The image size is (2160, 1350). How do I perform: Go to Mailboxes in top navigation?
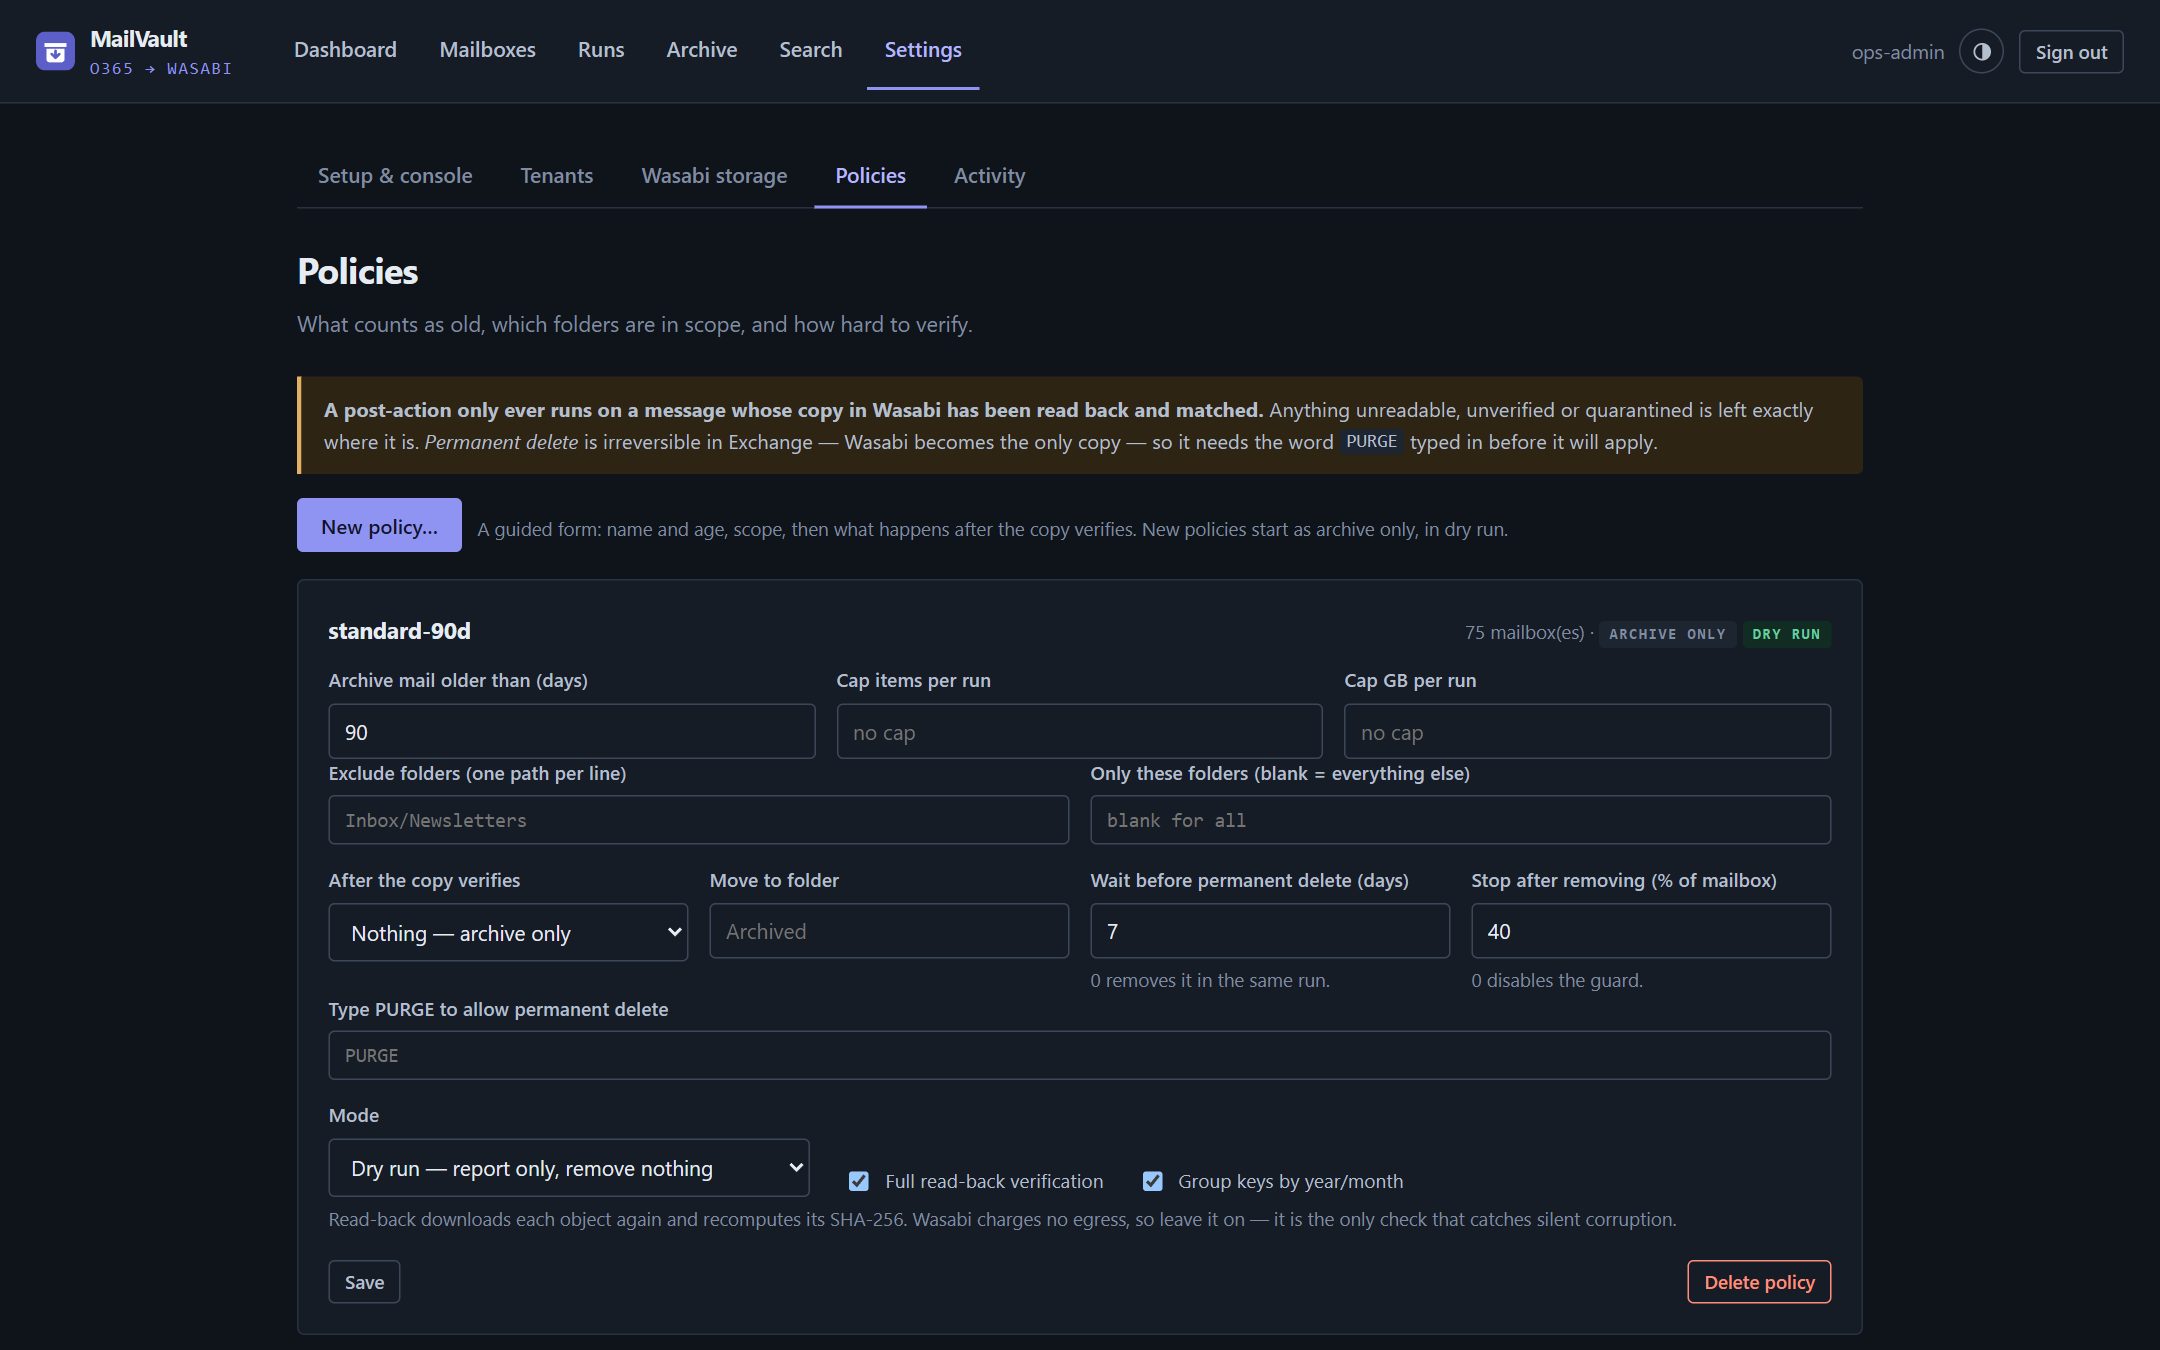[487, 50]
